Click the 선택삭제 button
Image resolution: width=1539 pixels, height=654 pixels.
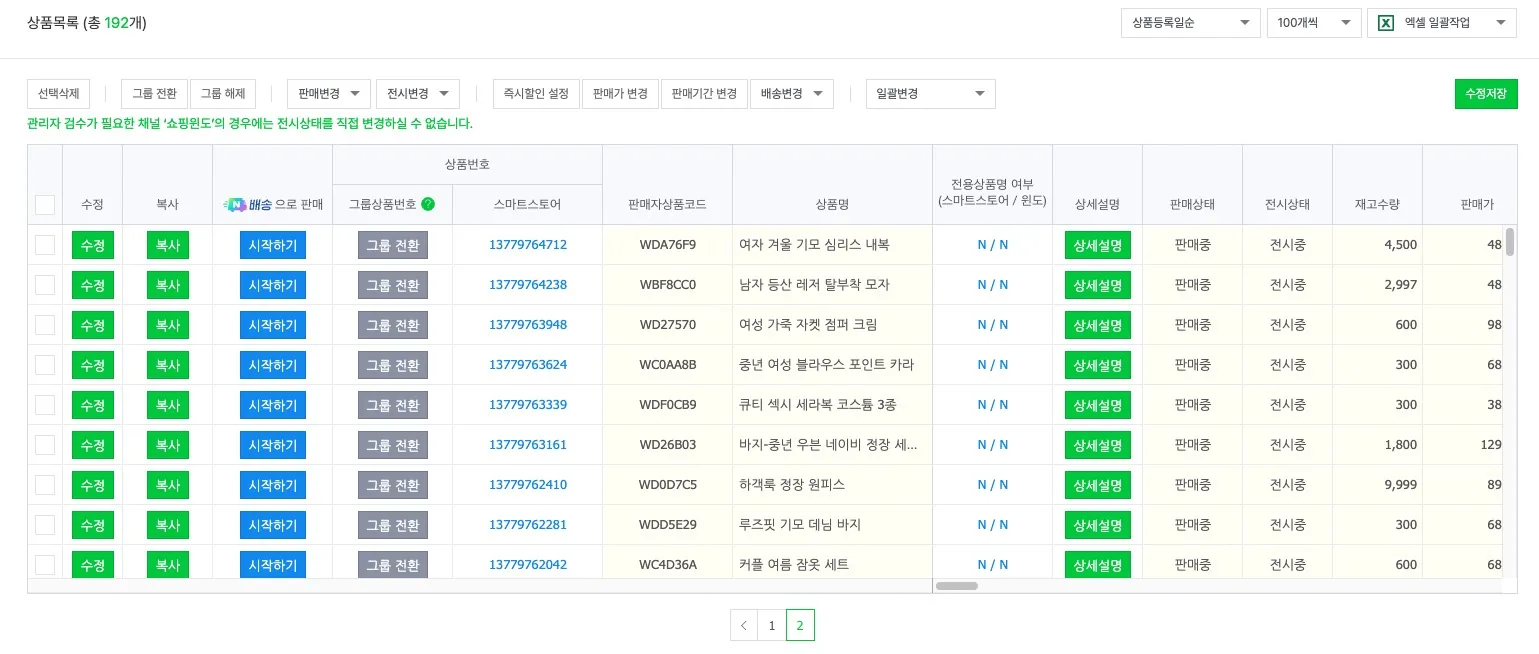(58, 94)
